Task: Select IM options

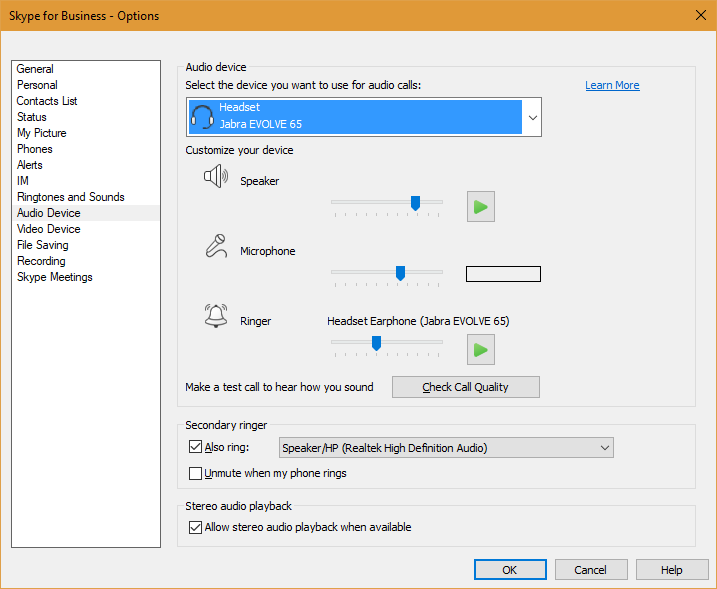Action: (86, 181)
